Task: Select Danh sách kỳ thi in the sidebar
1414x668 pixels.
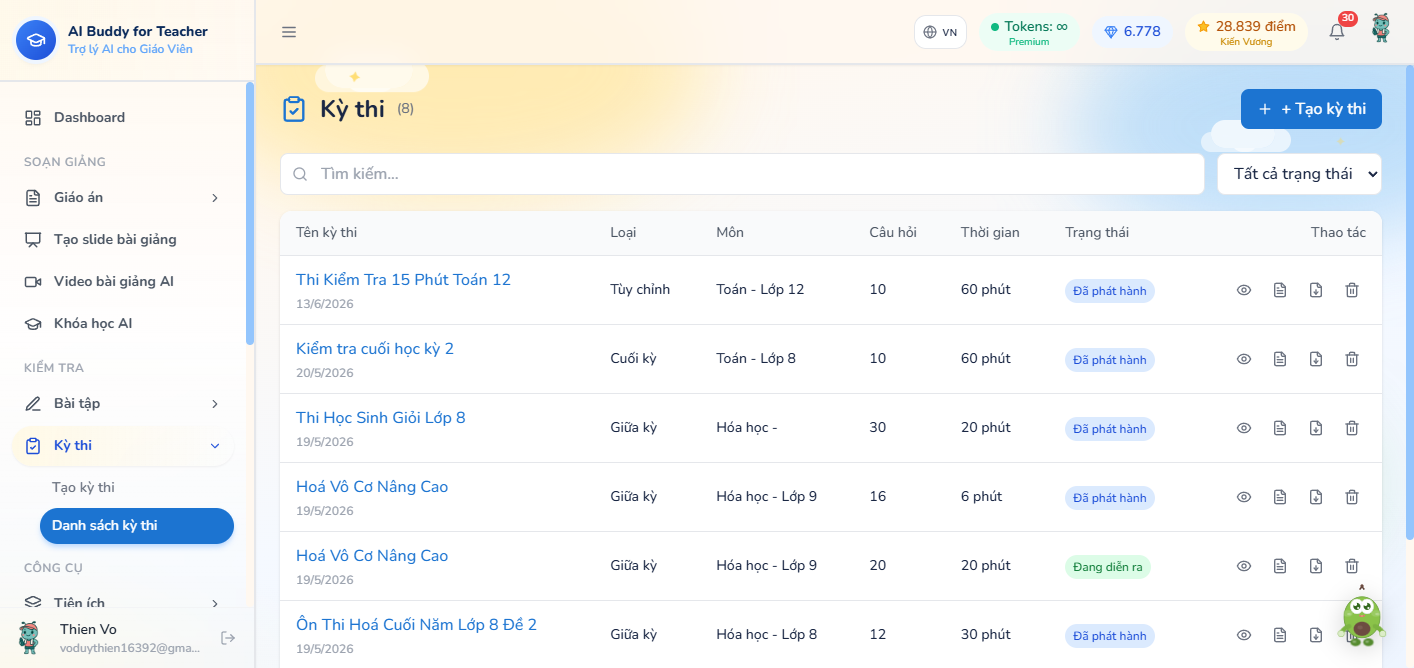Action: click(x=136, y=526)
